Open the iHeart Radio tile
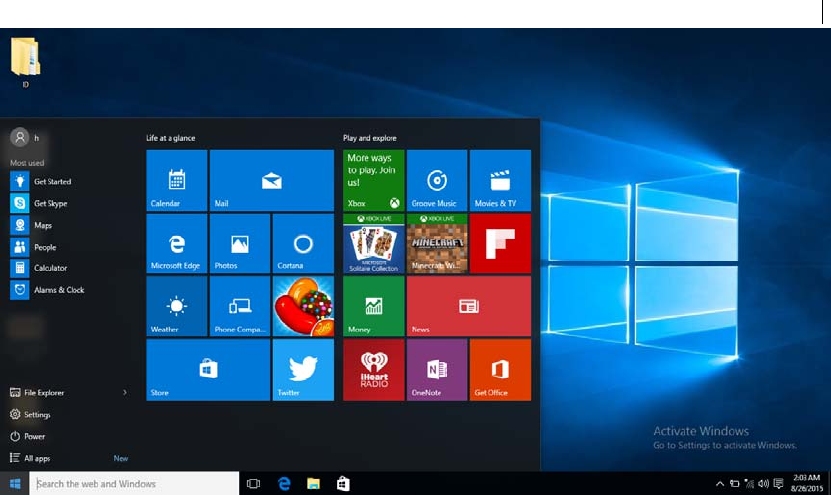The height and width of the screenshot is (495, 831). click(x=374, y=369)
